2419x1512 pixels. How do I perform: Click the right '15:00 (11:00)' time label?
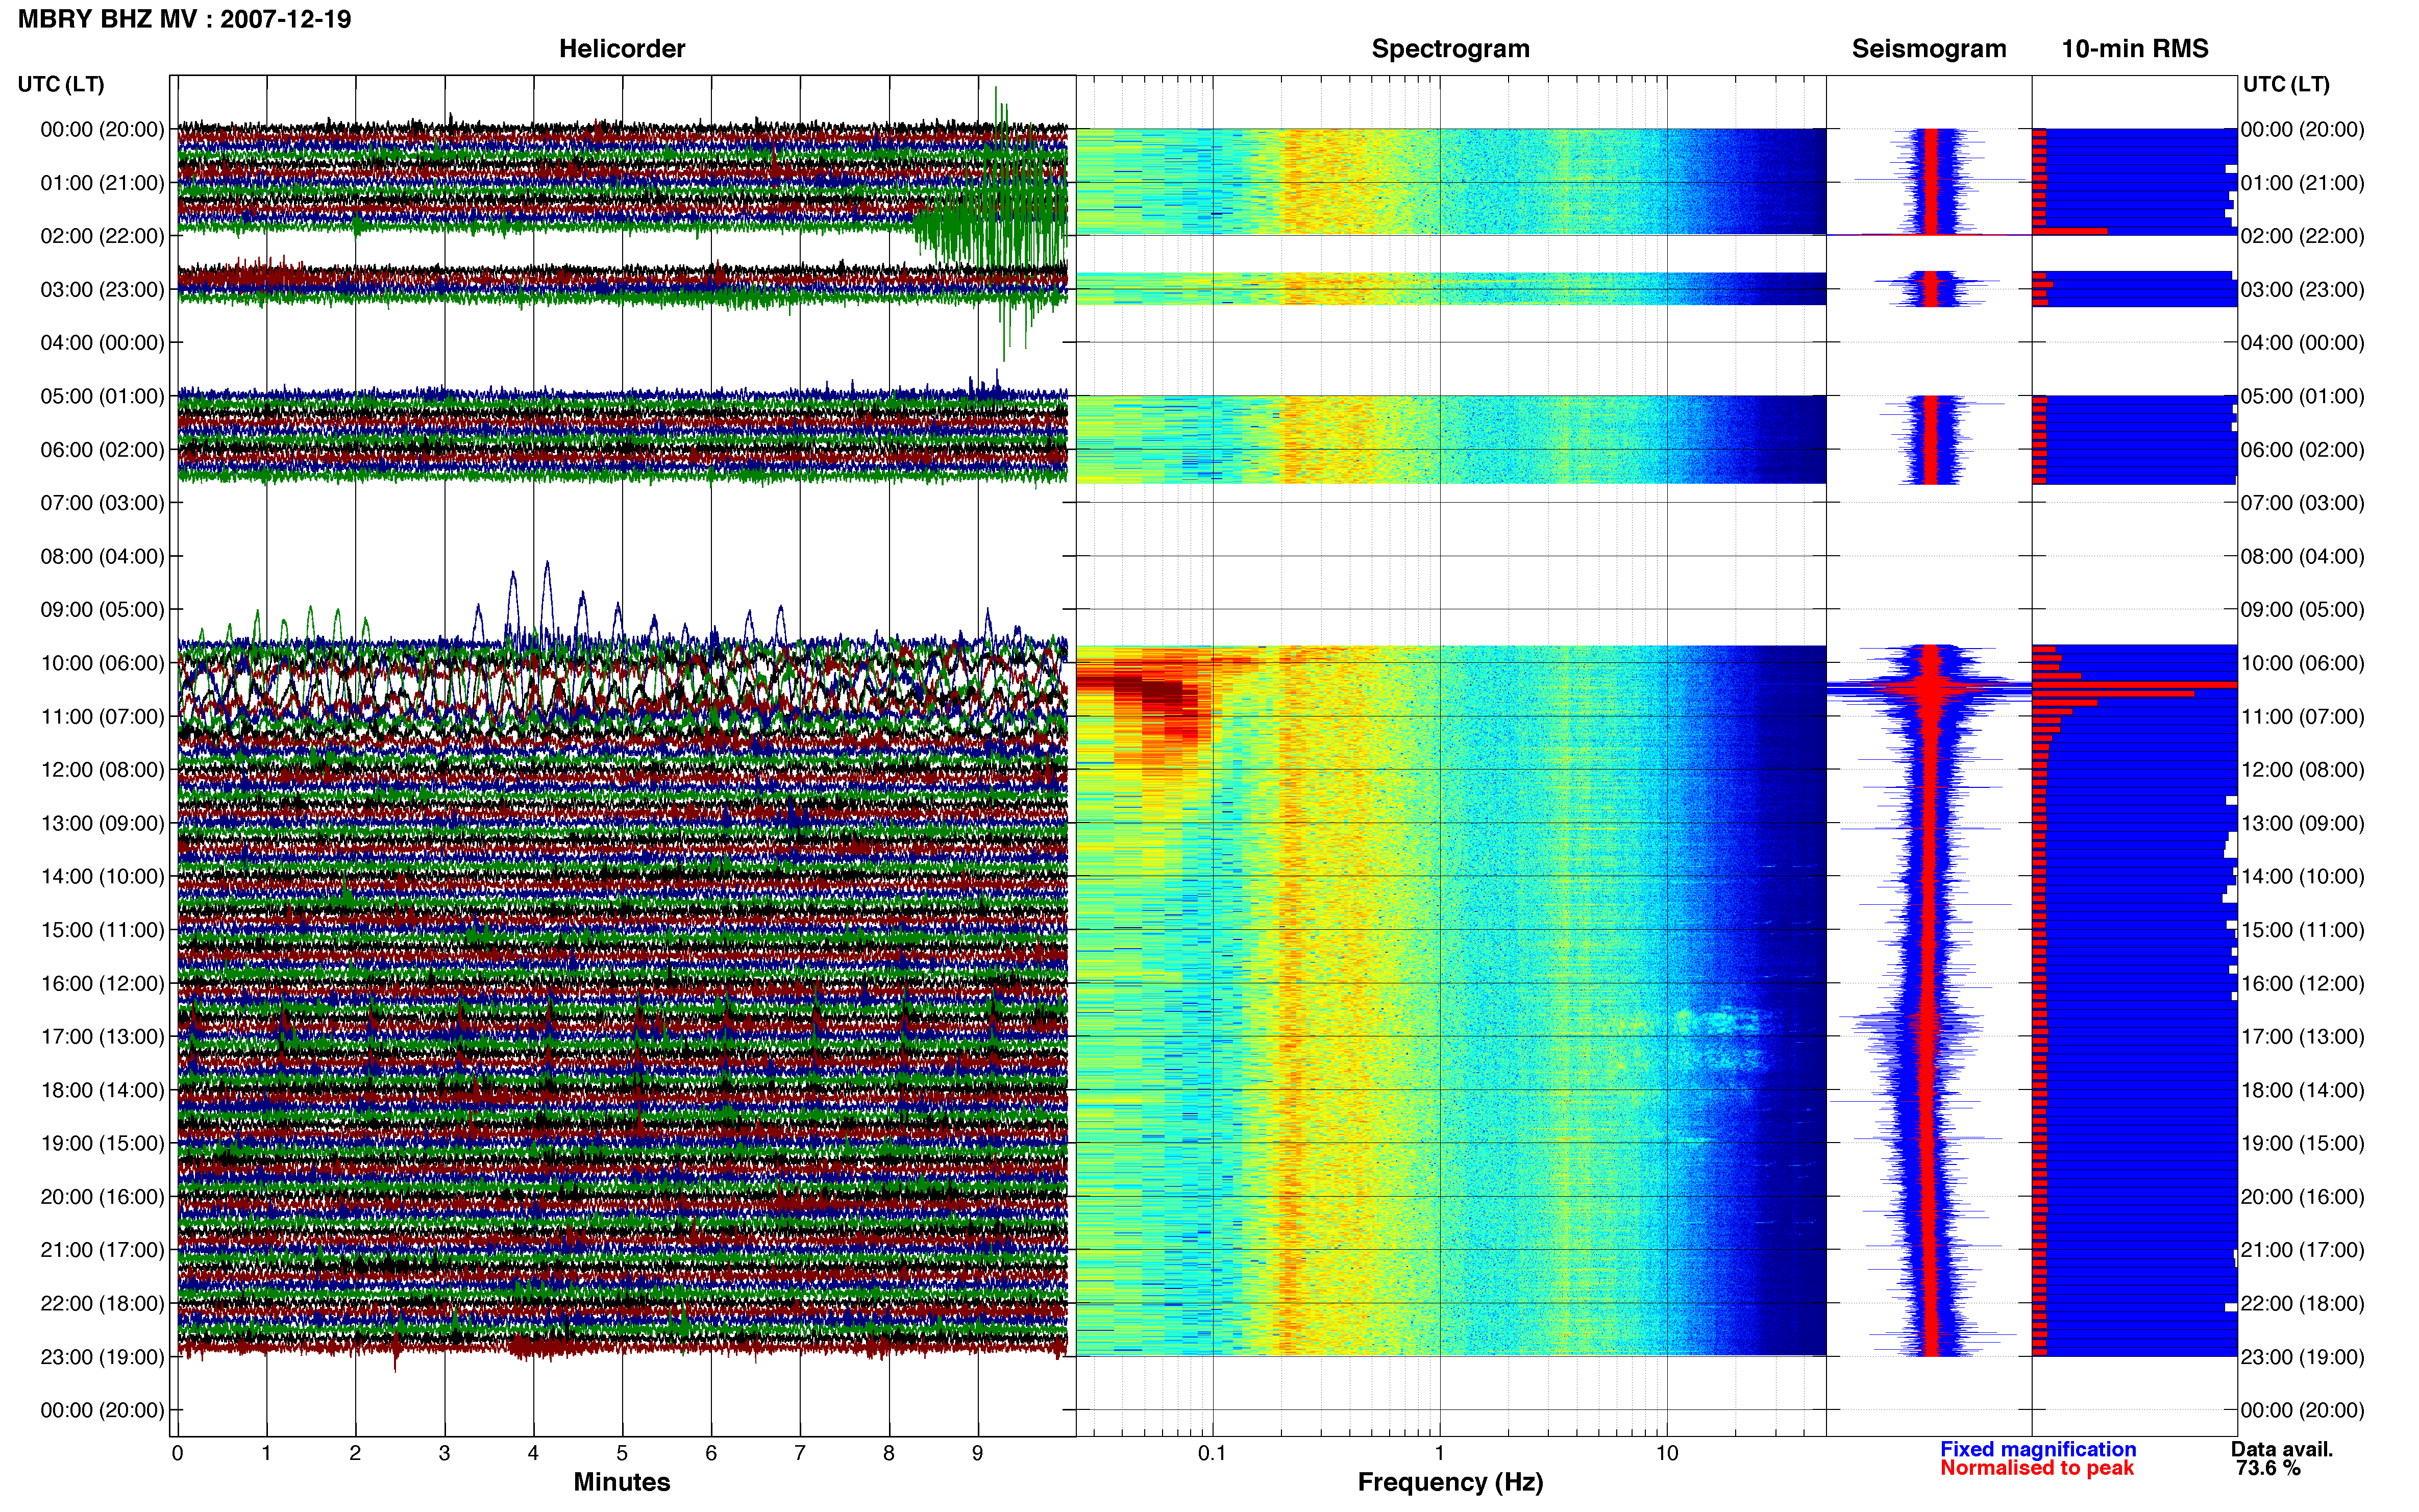tap(2303, 930)
